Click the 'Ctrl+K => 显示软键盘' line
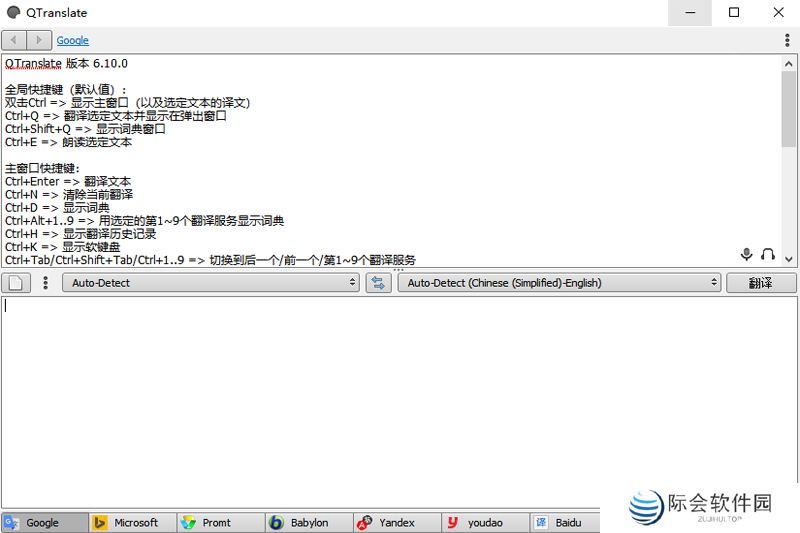The width and height of the screenshot is (800, 533). tap(63, 247)
